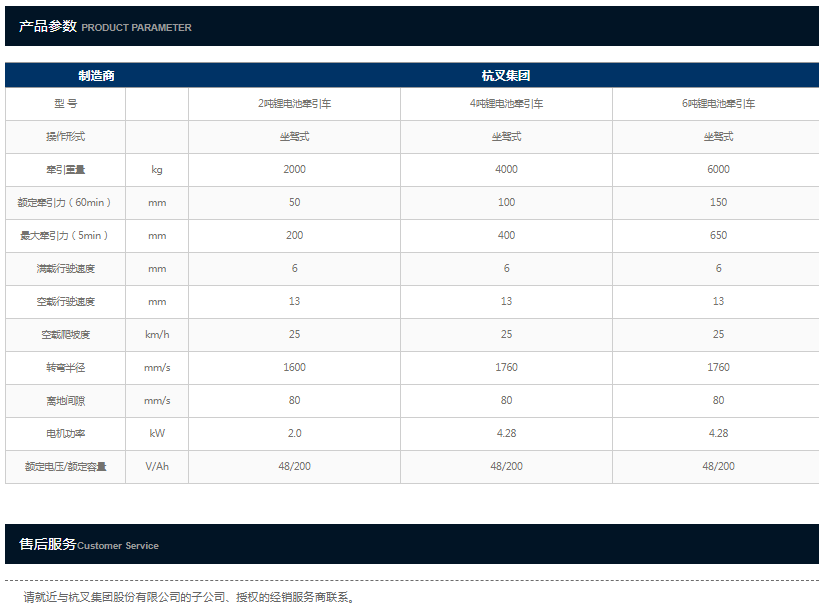
Task: Click 离地间隙 value 80 for 6吨 model
Action: [x=719, y=400]
